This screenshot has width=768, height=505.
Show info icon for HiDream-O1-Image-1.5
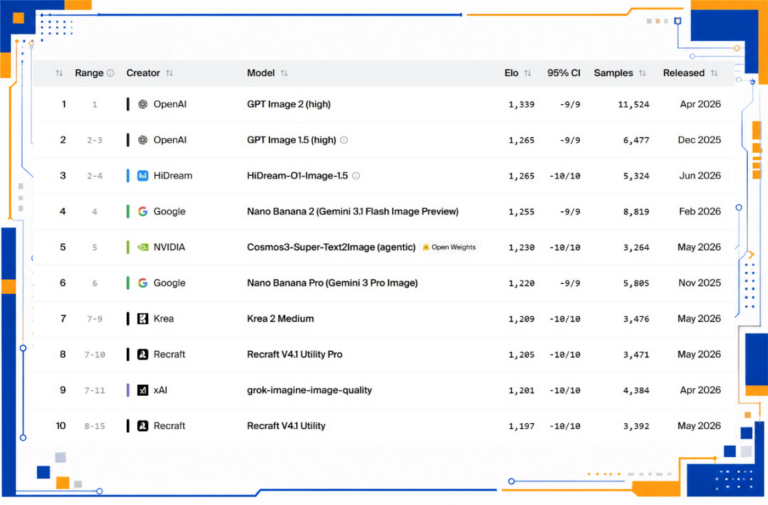point(356,176)
